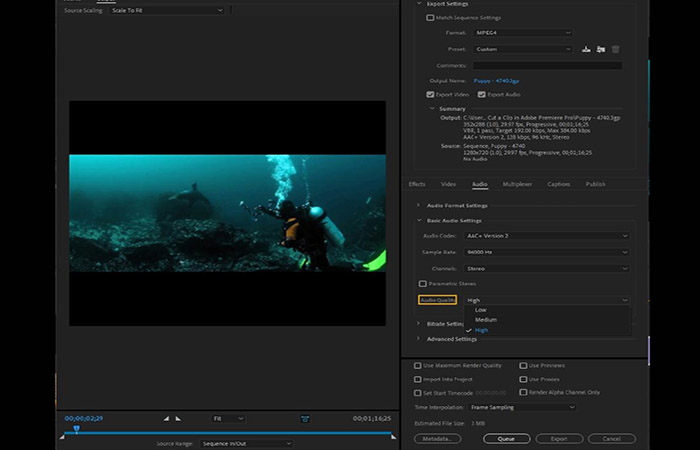Open the Time Interpolation dropdown
The image size is (700, 450).
(522, 408)
